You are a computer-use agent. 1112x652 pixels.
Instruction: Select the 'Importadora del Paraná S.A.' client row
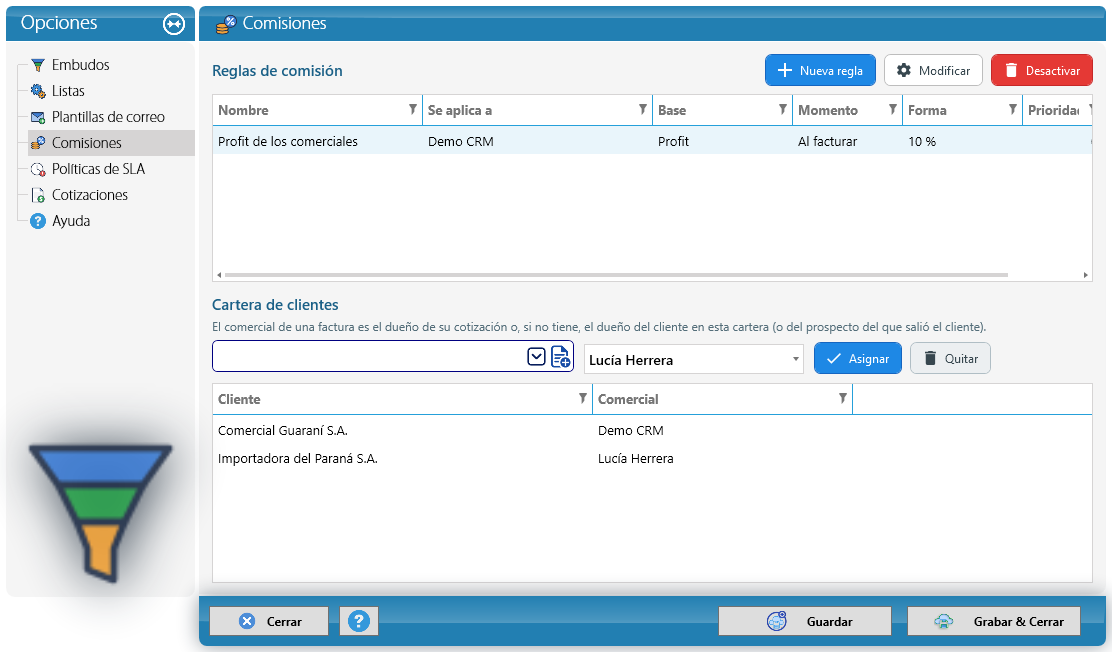[x=652, y=458]
